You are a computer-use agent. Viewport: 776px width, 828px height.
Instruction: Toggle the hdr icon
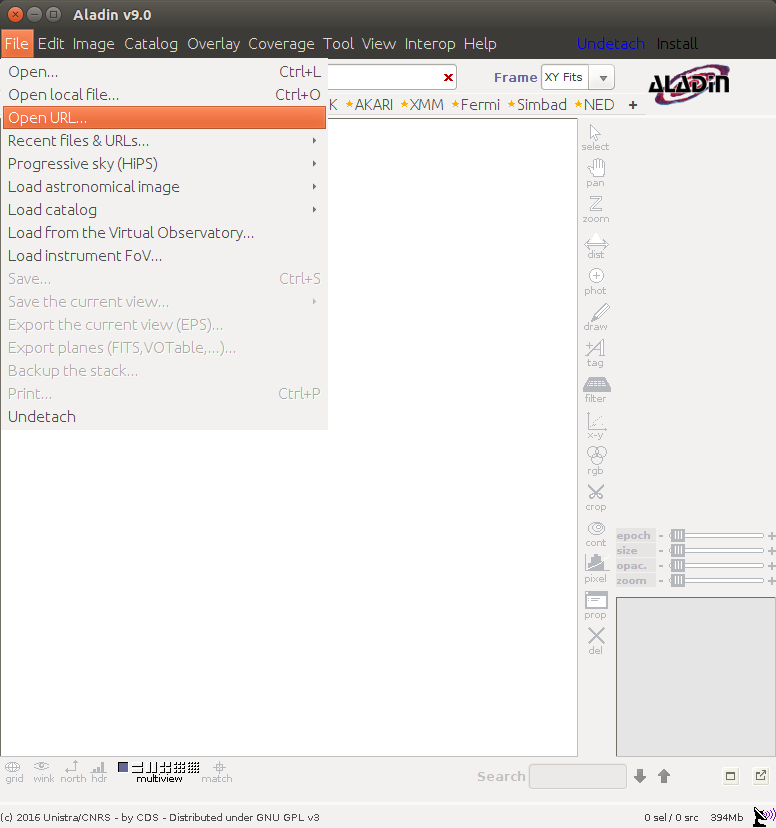[99, 771]
